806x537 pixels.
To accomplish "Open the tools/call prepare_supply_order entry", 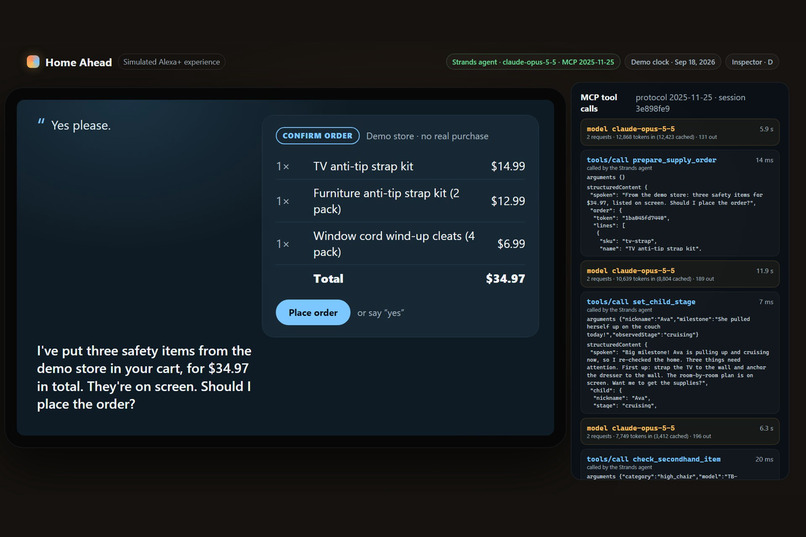I will tap(680, 203).
